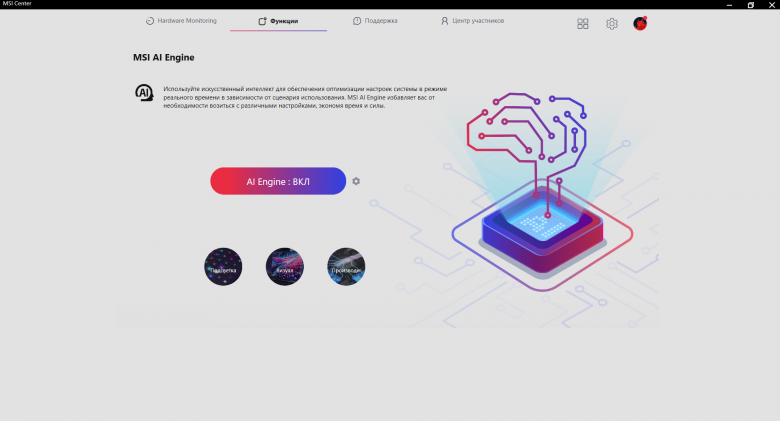Close the MSI Center window
780x421 pixels.
coord(772,5)
